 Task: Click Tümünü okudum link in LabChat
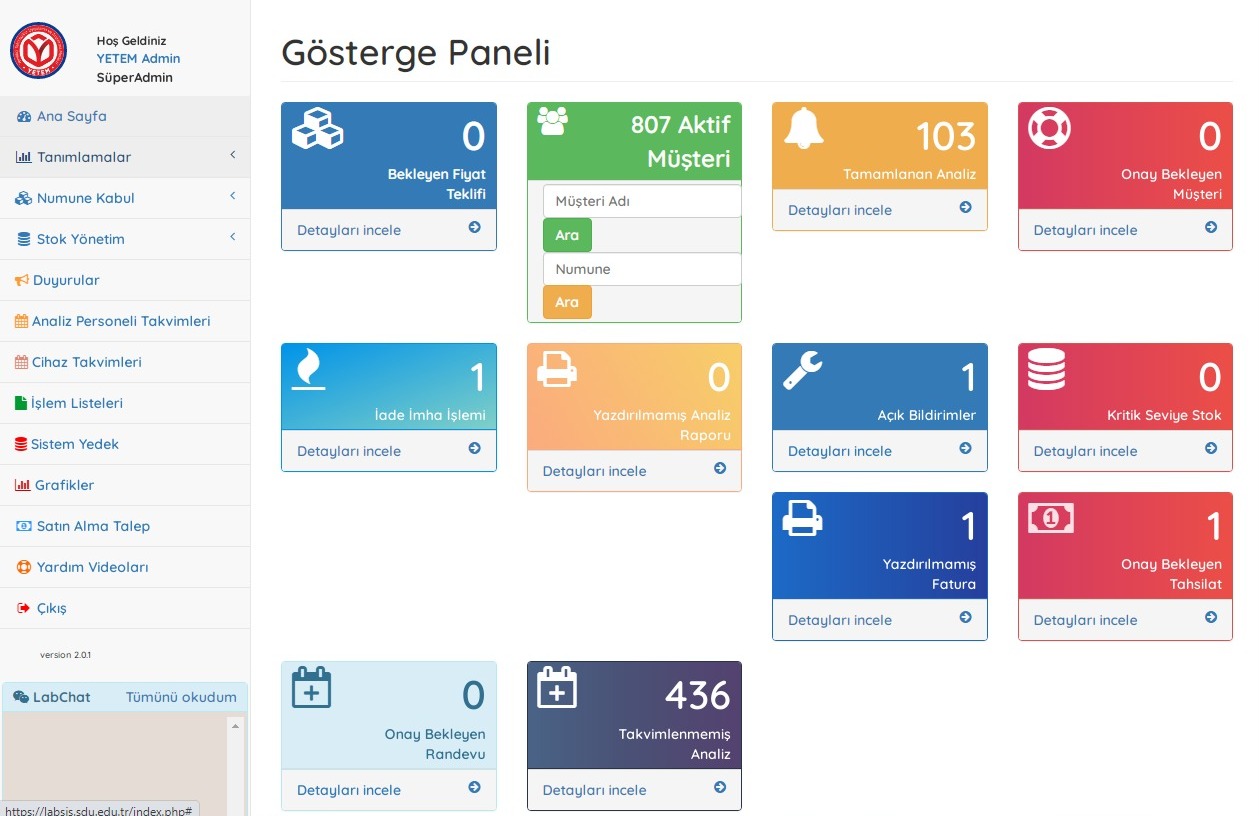point(181,697)
